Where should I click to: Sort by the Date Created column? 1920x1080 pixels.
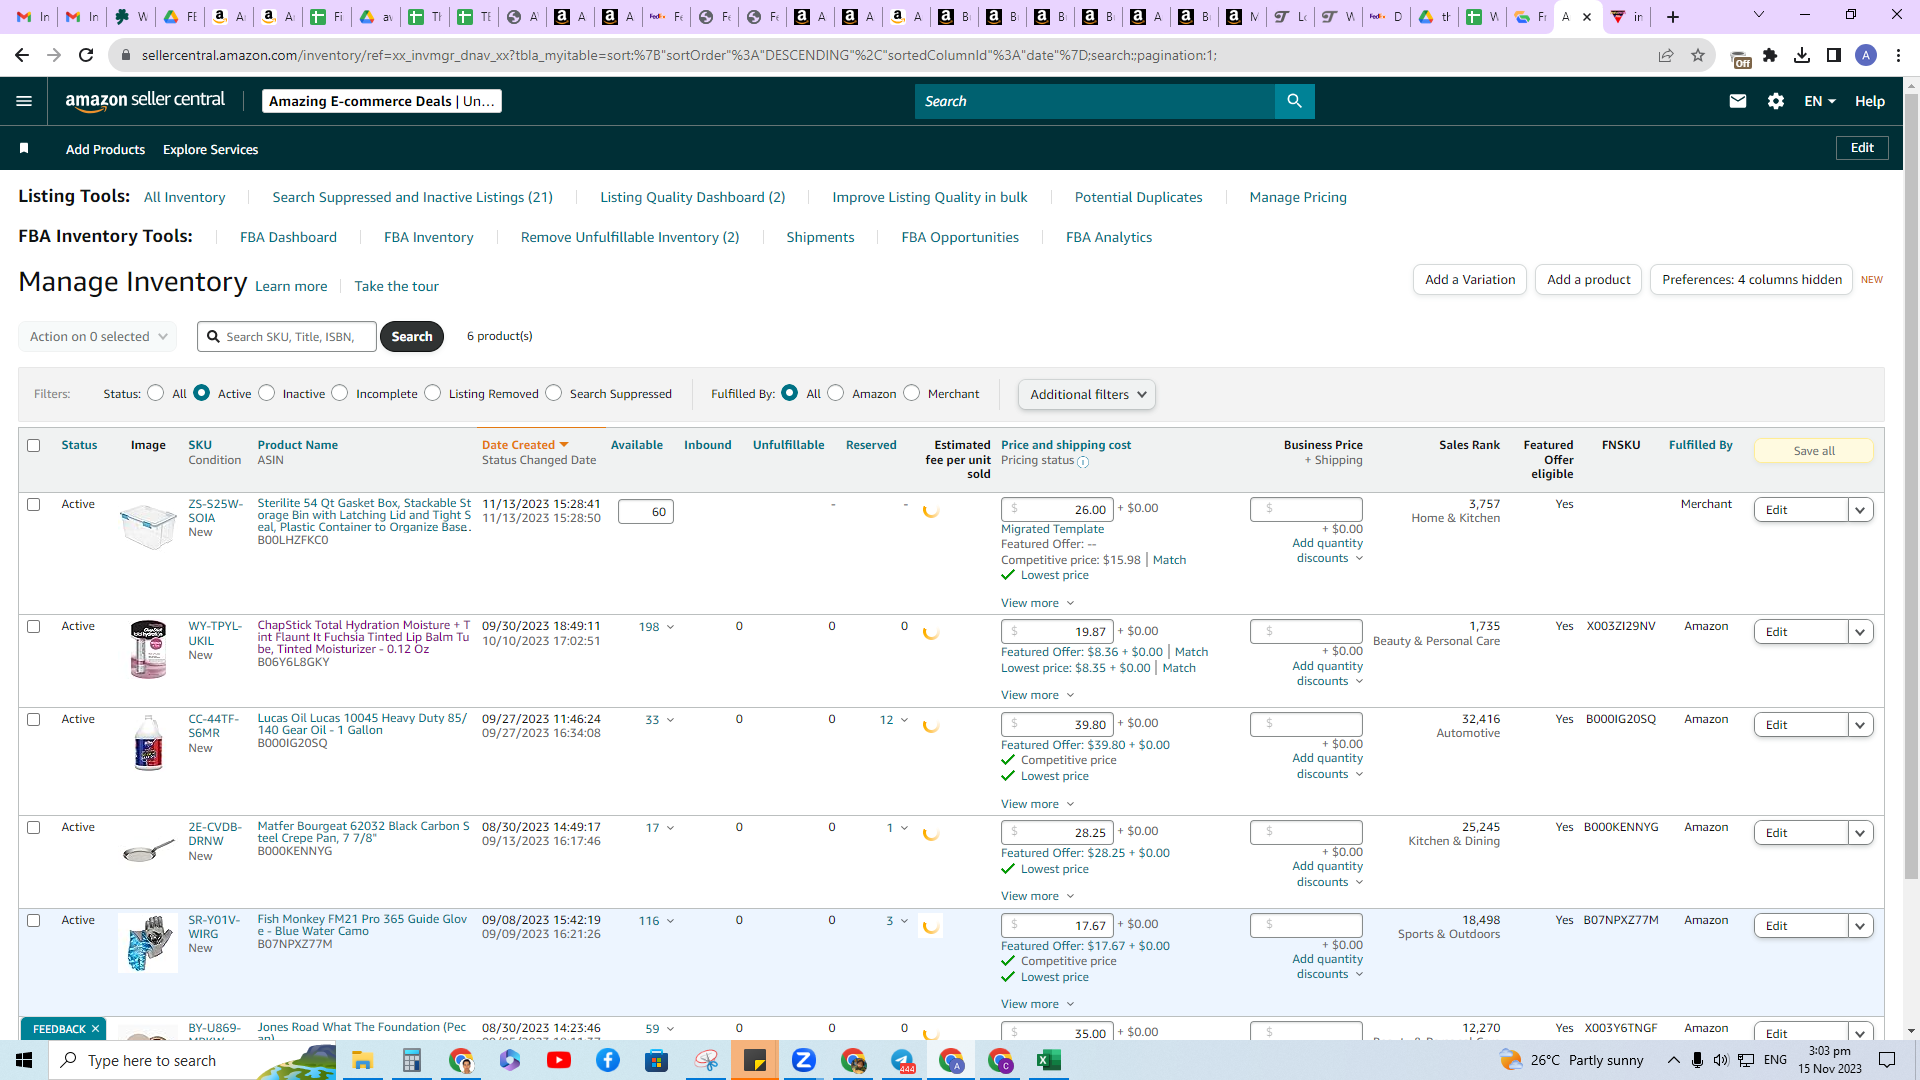click(525, 445)
